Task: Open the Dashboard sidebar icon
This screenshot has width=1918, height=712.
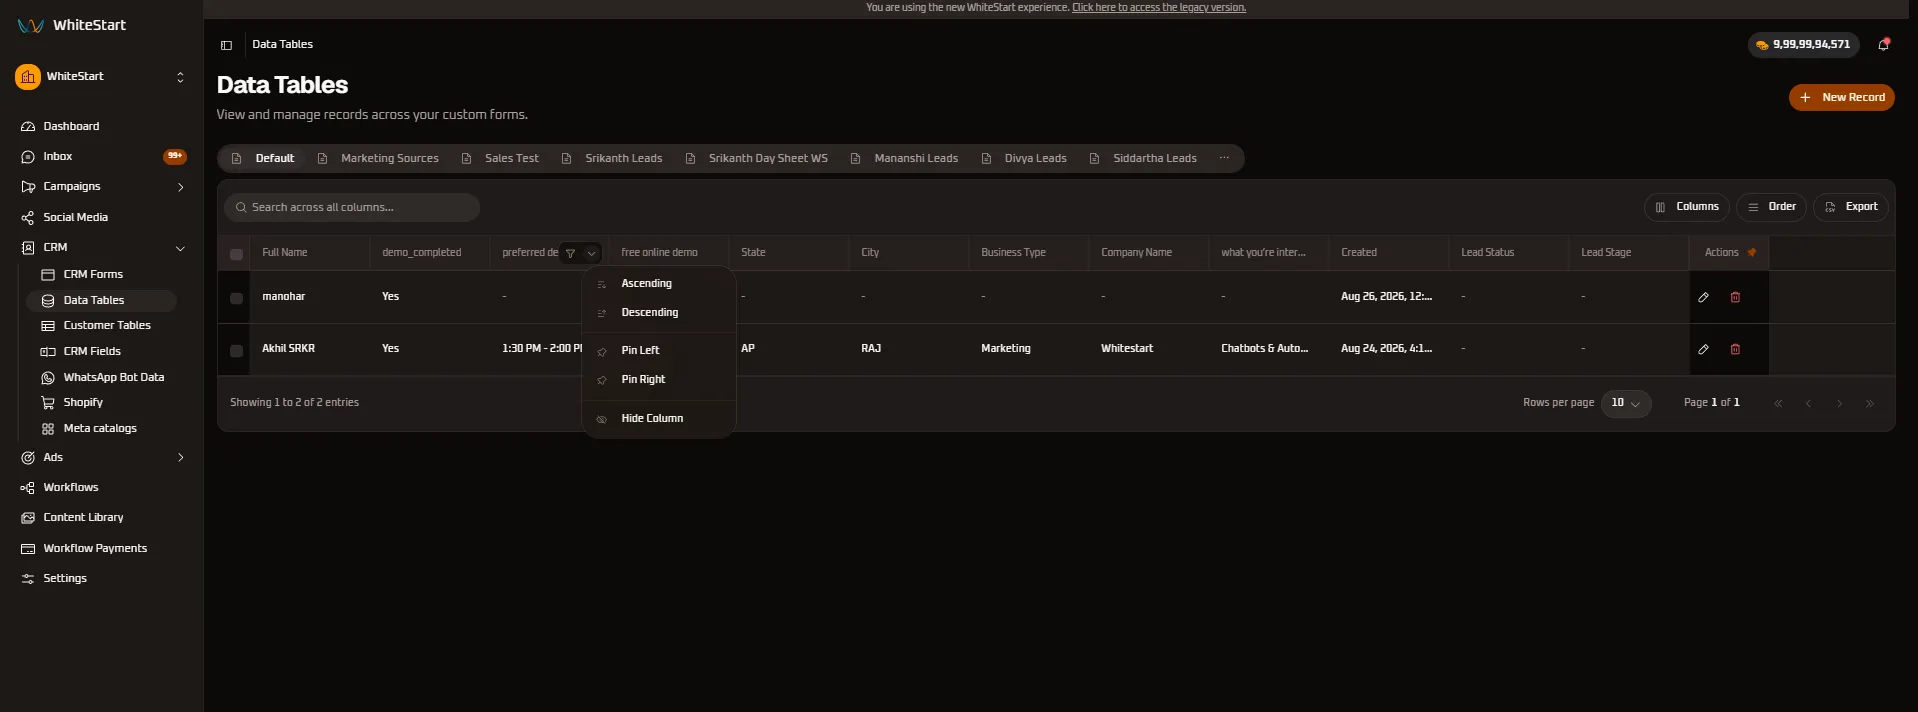Action: click(x=28, y=127)
